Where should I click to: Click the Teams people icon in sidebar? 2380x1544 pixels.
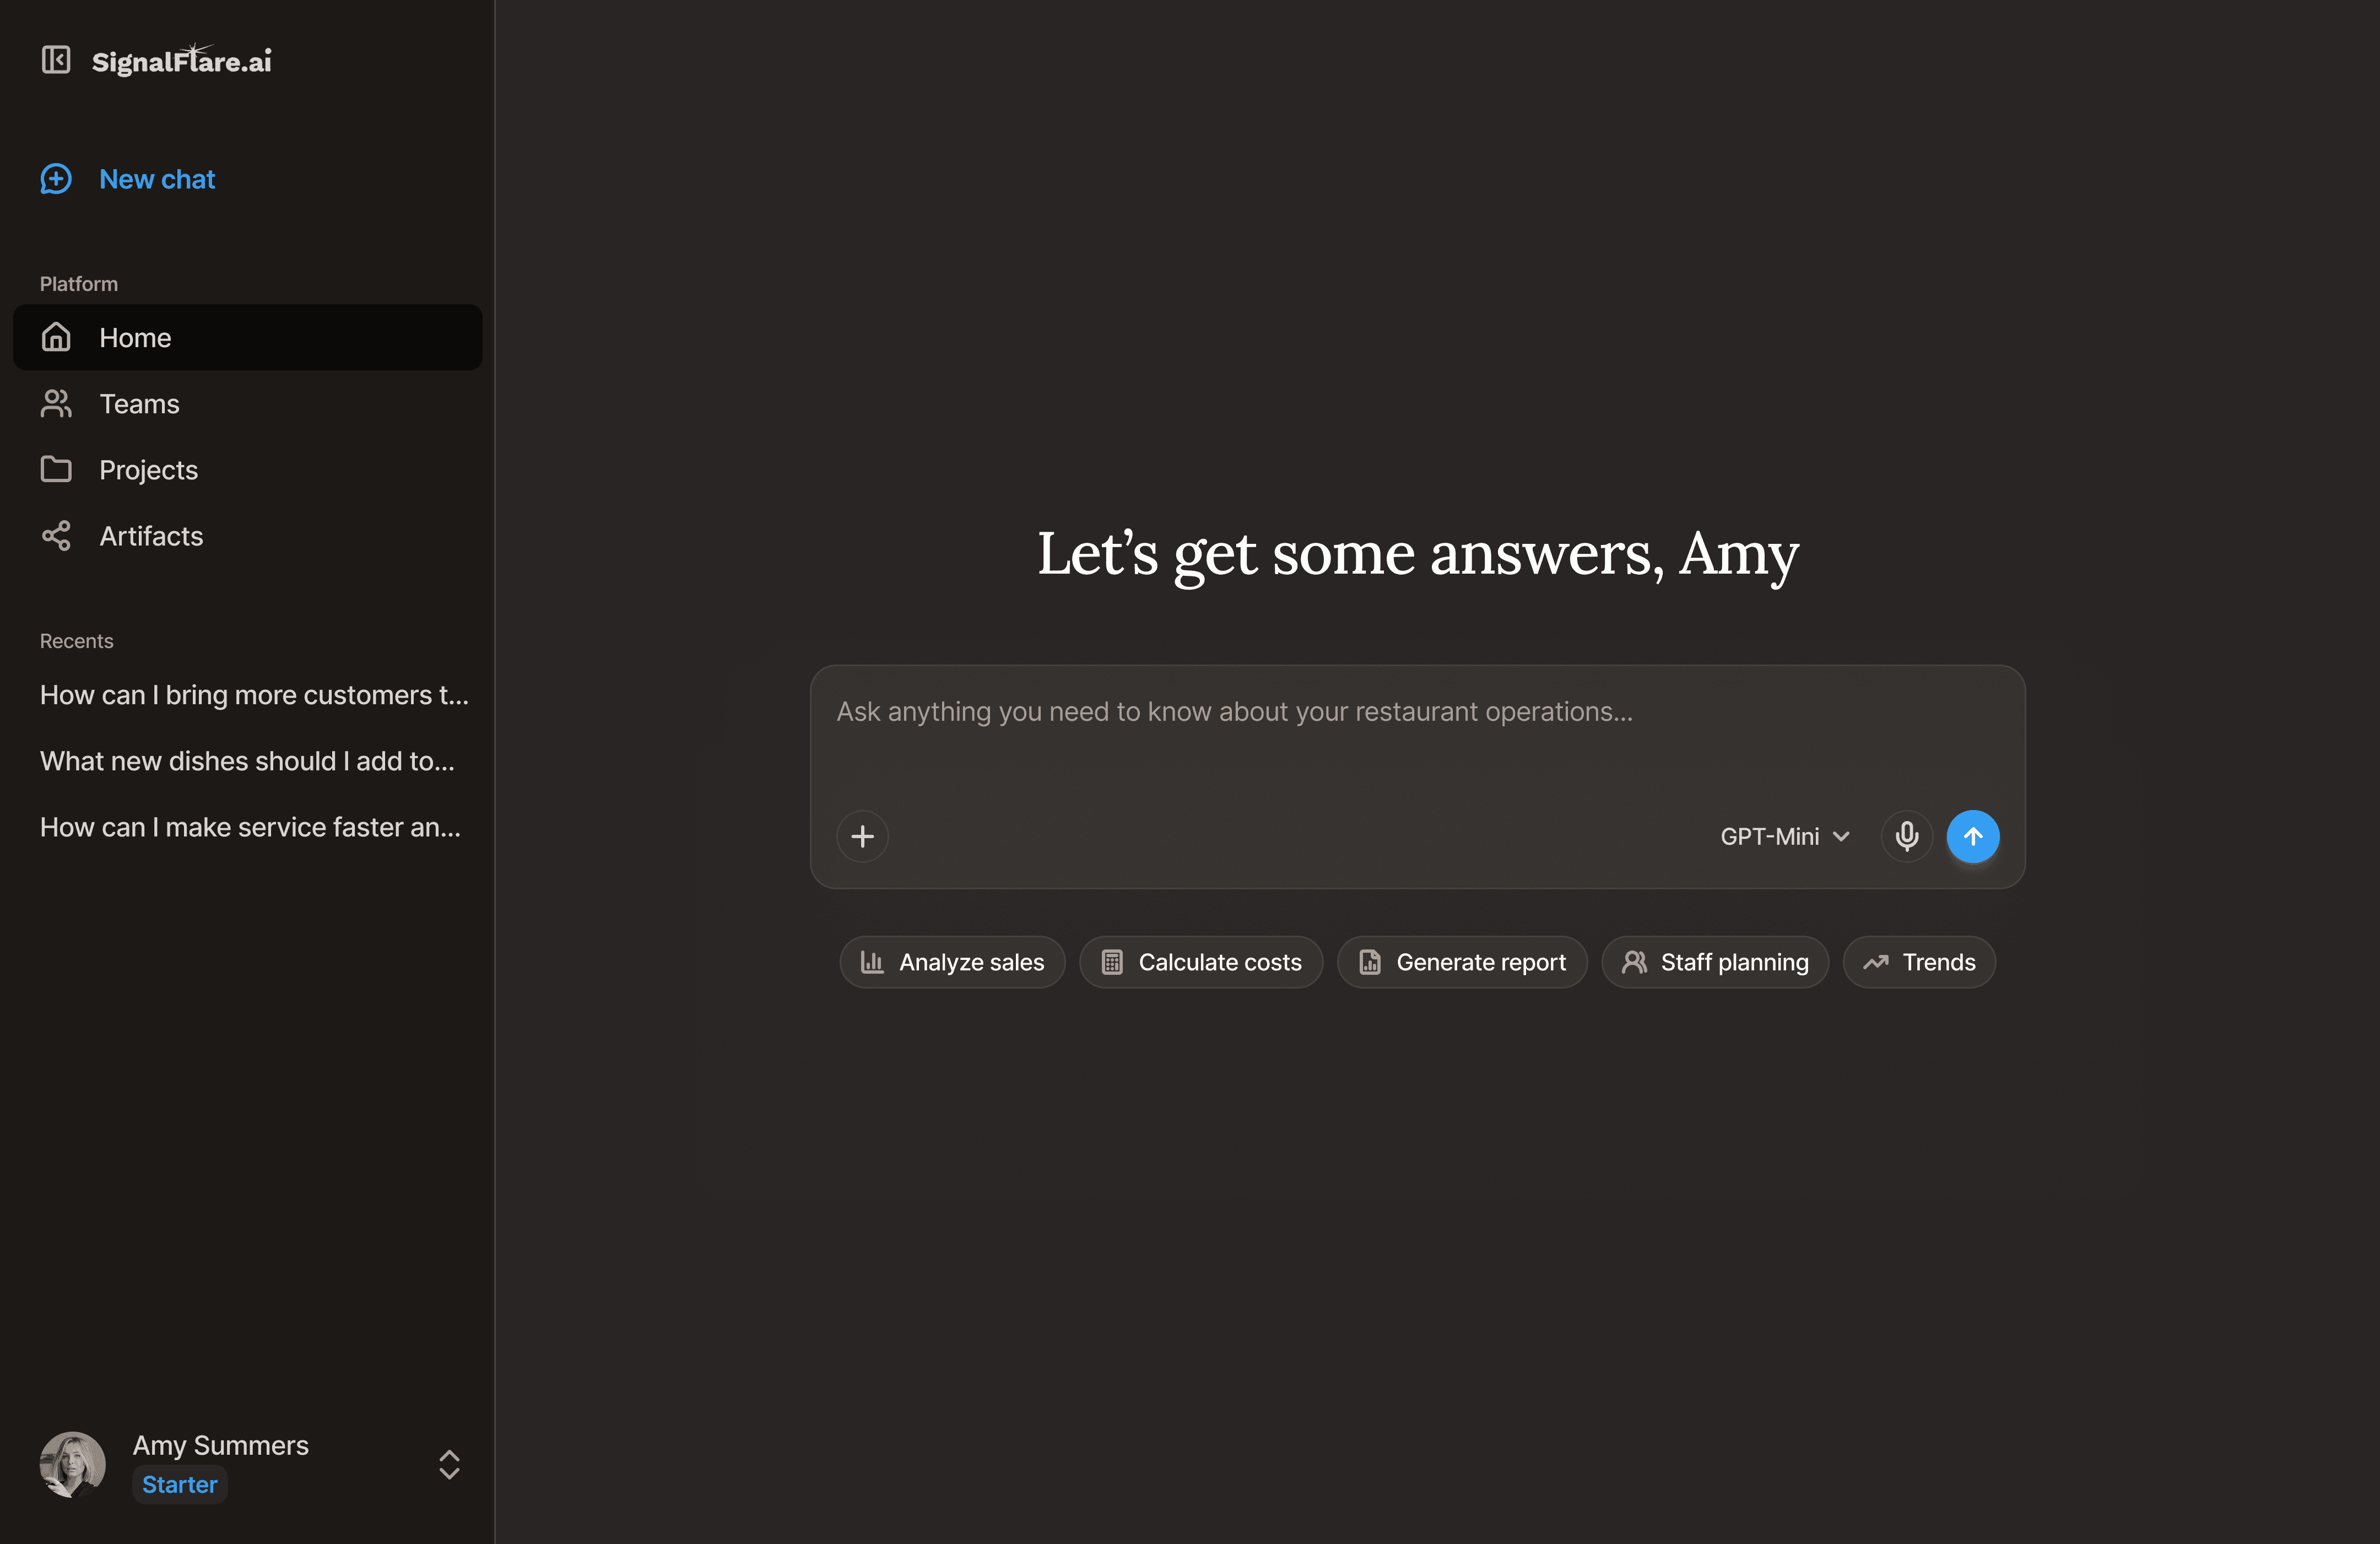click(x=56, y=404)
